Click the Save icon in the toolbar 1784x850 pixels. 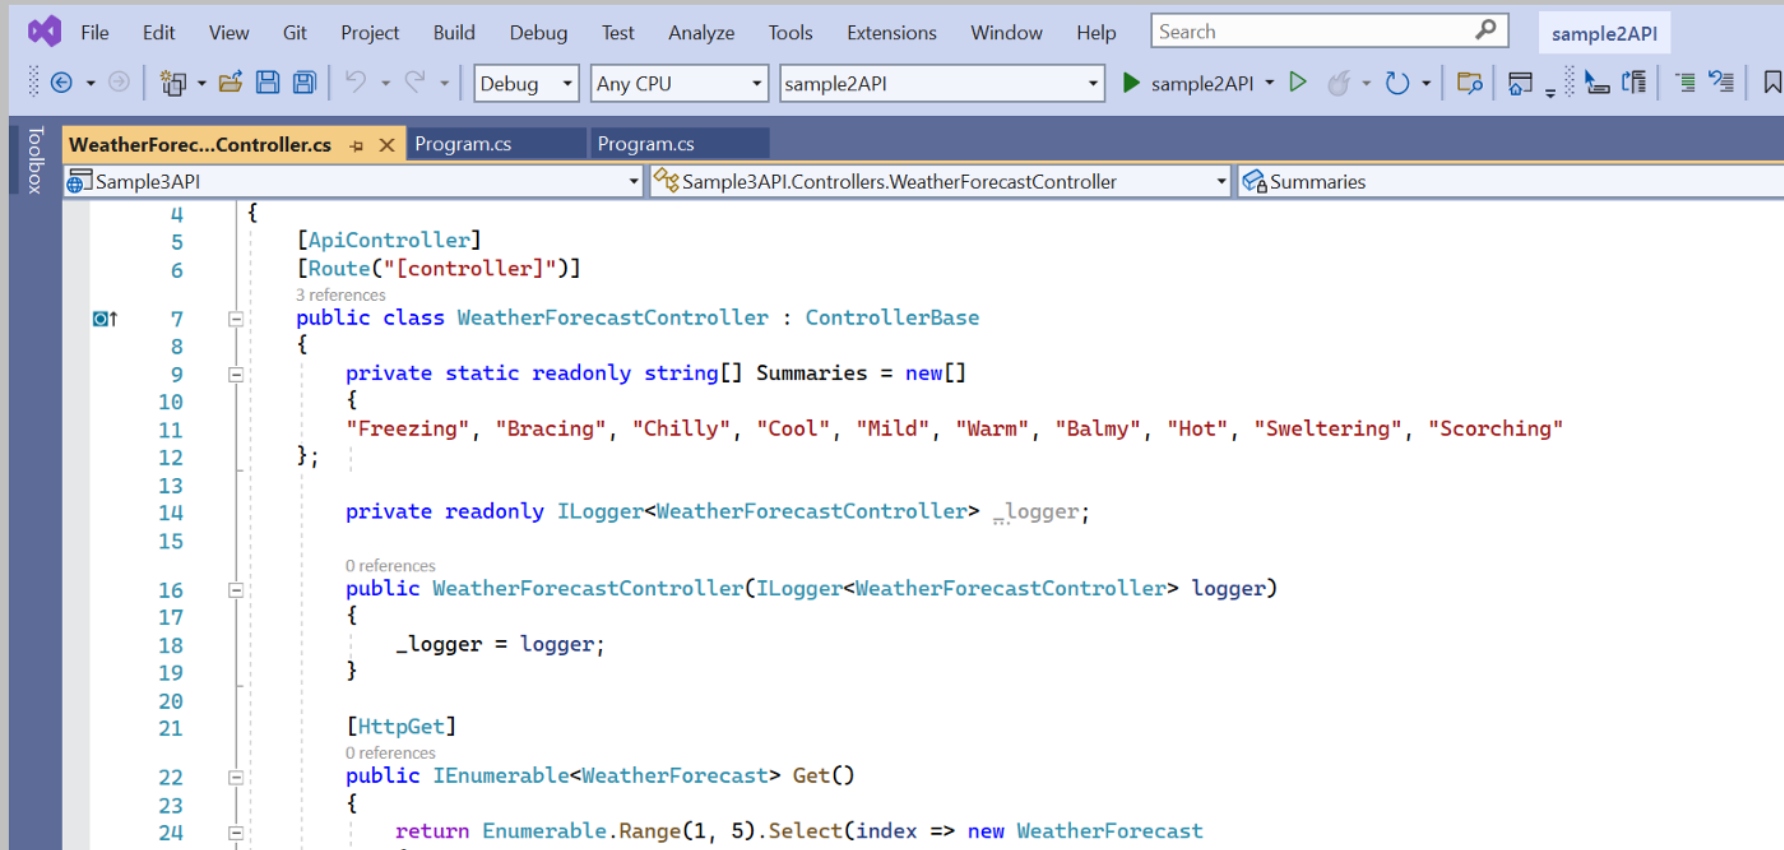click(267, 83)
